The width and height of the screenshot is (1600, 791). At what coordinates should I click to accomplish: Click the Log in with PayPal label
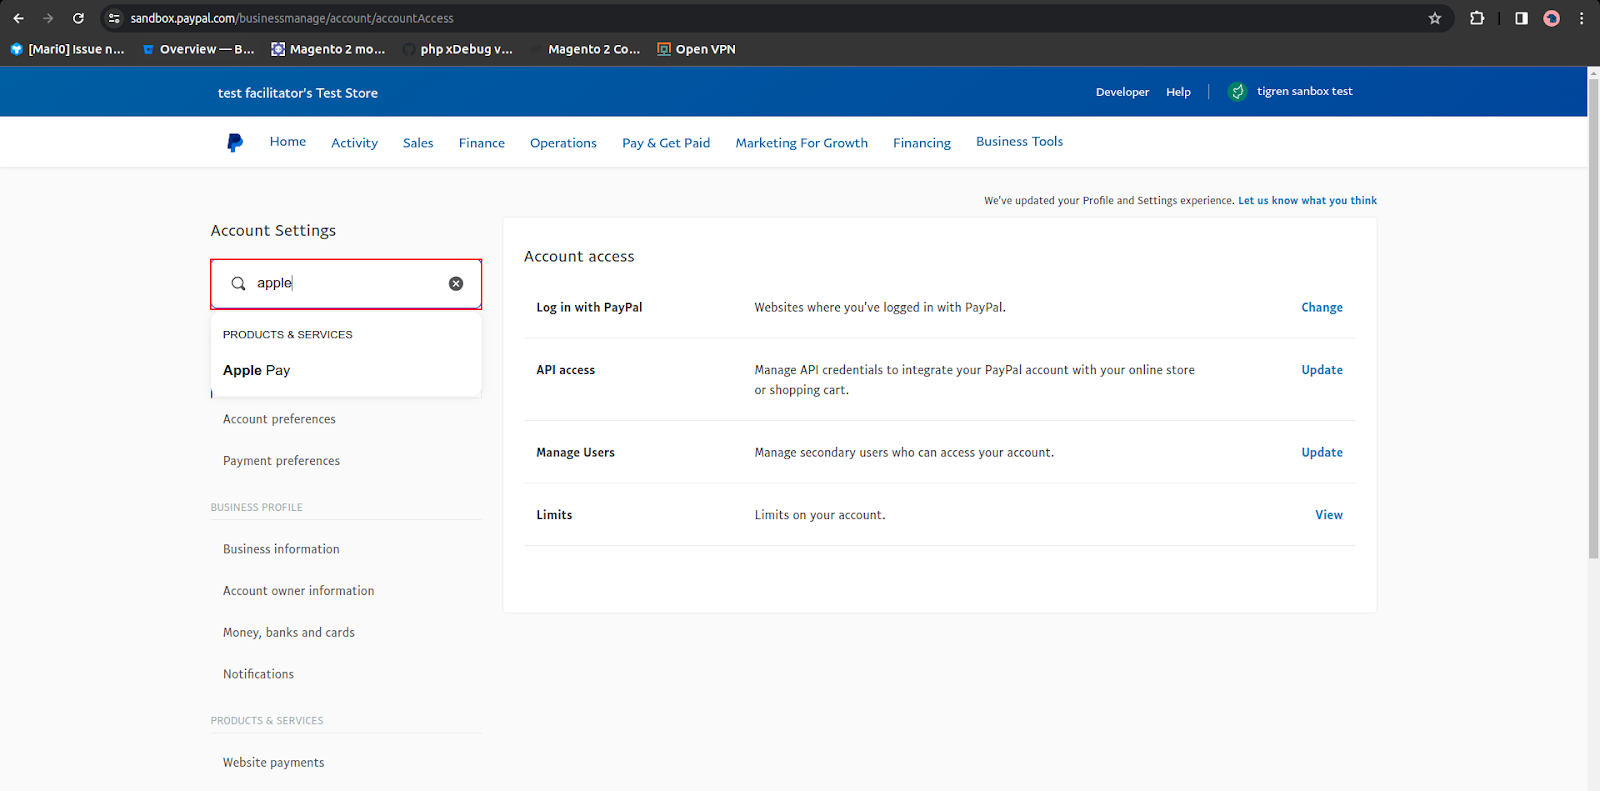[589, 307]
